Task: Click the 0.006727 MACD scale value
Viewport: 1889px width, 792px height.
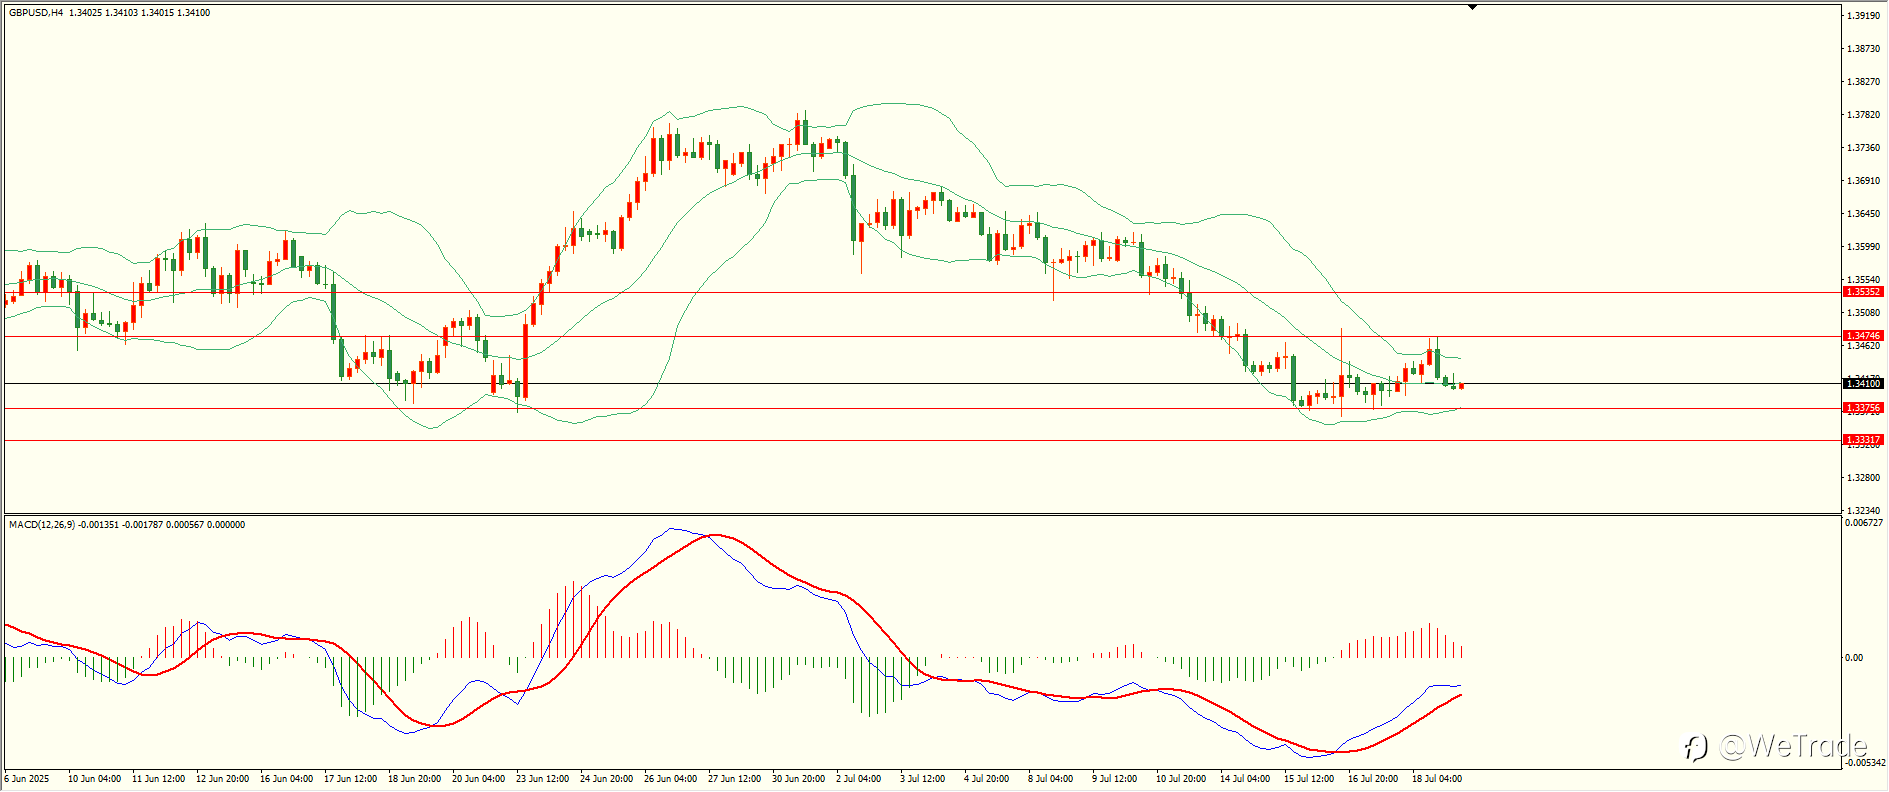Action: click(1864, 523)
